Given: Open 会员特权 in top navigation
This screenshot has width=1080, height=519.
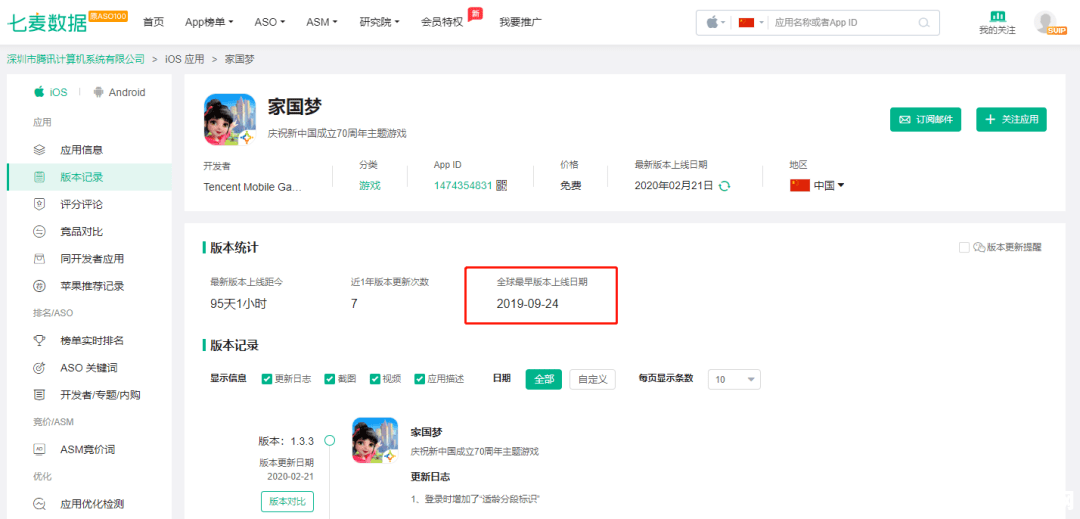Looking at the screenshot, I should [442, 22].
